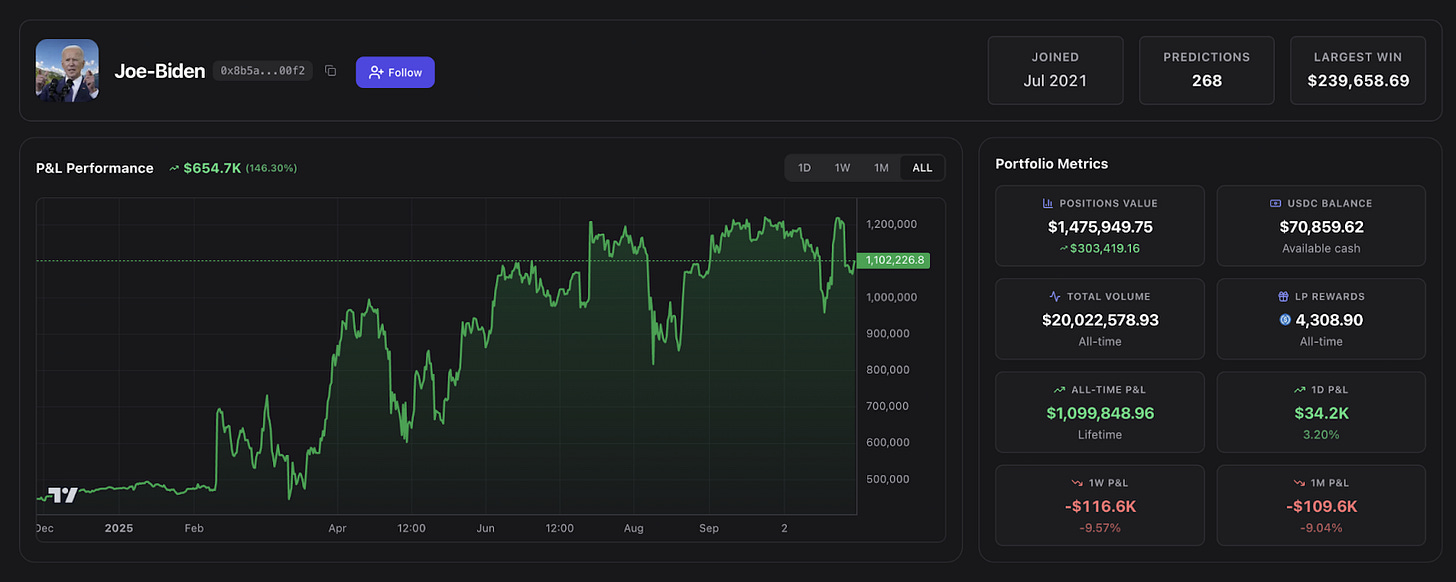Click the $34.2K 1D P&L value
This screenshot has width=1456, height=582.
click(x=1321, y=413)
